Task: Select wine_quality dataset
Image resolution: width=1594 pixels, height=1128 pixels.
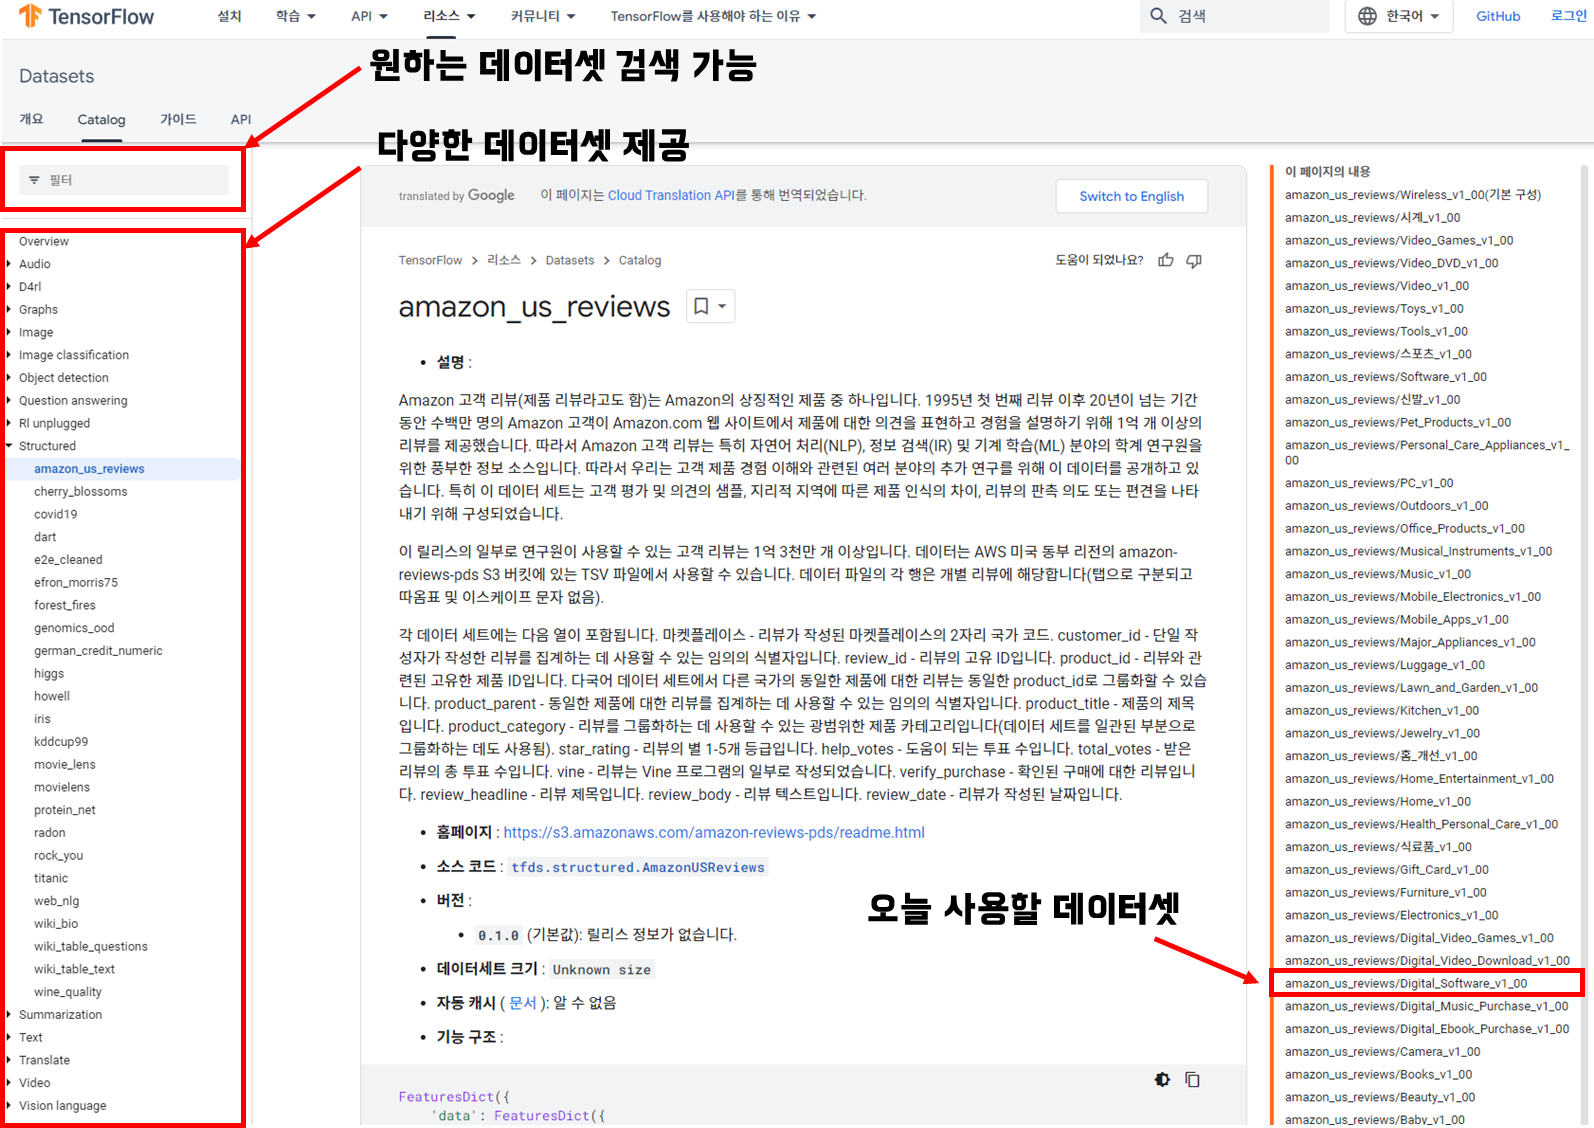Action: click(68, 992)
